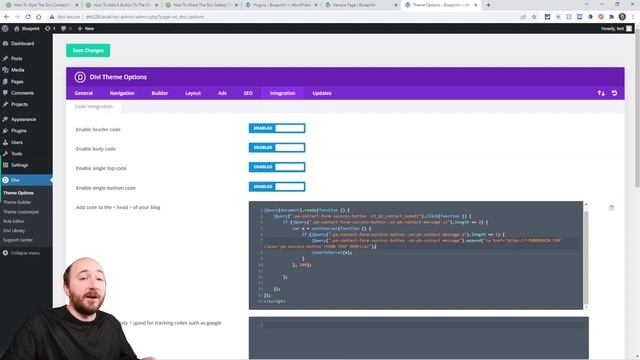Click the share icon in address bar
The image size is (640, 360).
pyautogui.click(x=523, y=17)
